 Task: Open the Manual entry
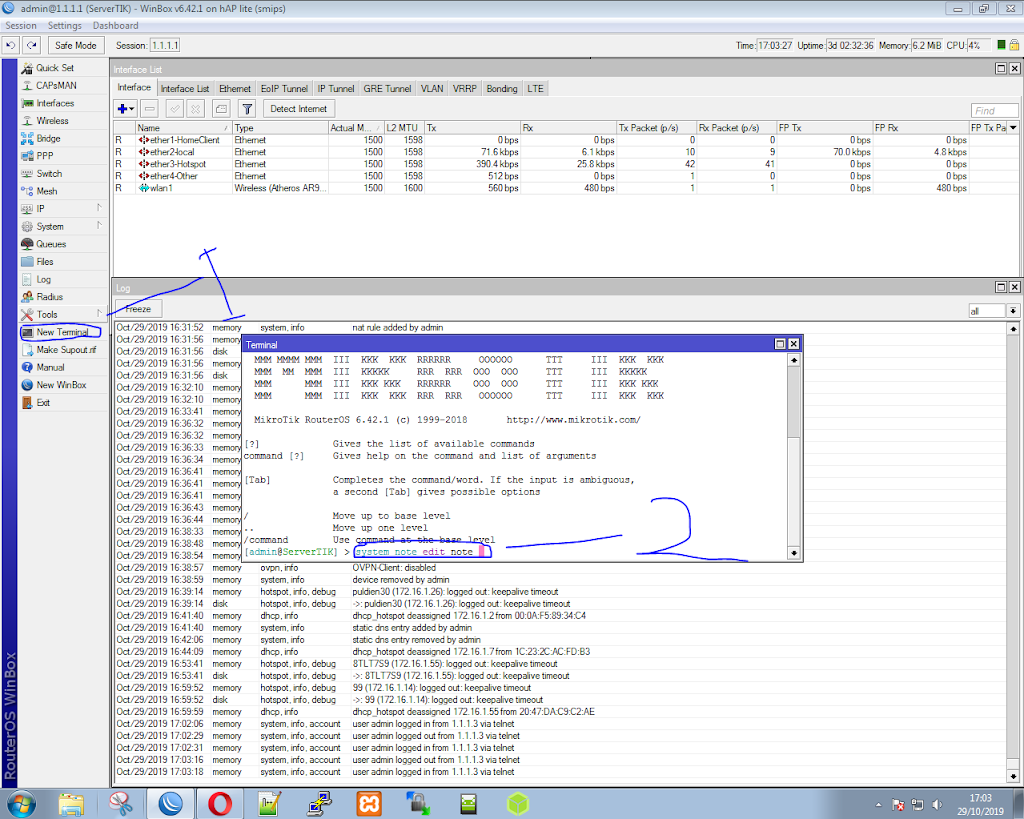(50, 368)
